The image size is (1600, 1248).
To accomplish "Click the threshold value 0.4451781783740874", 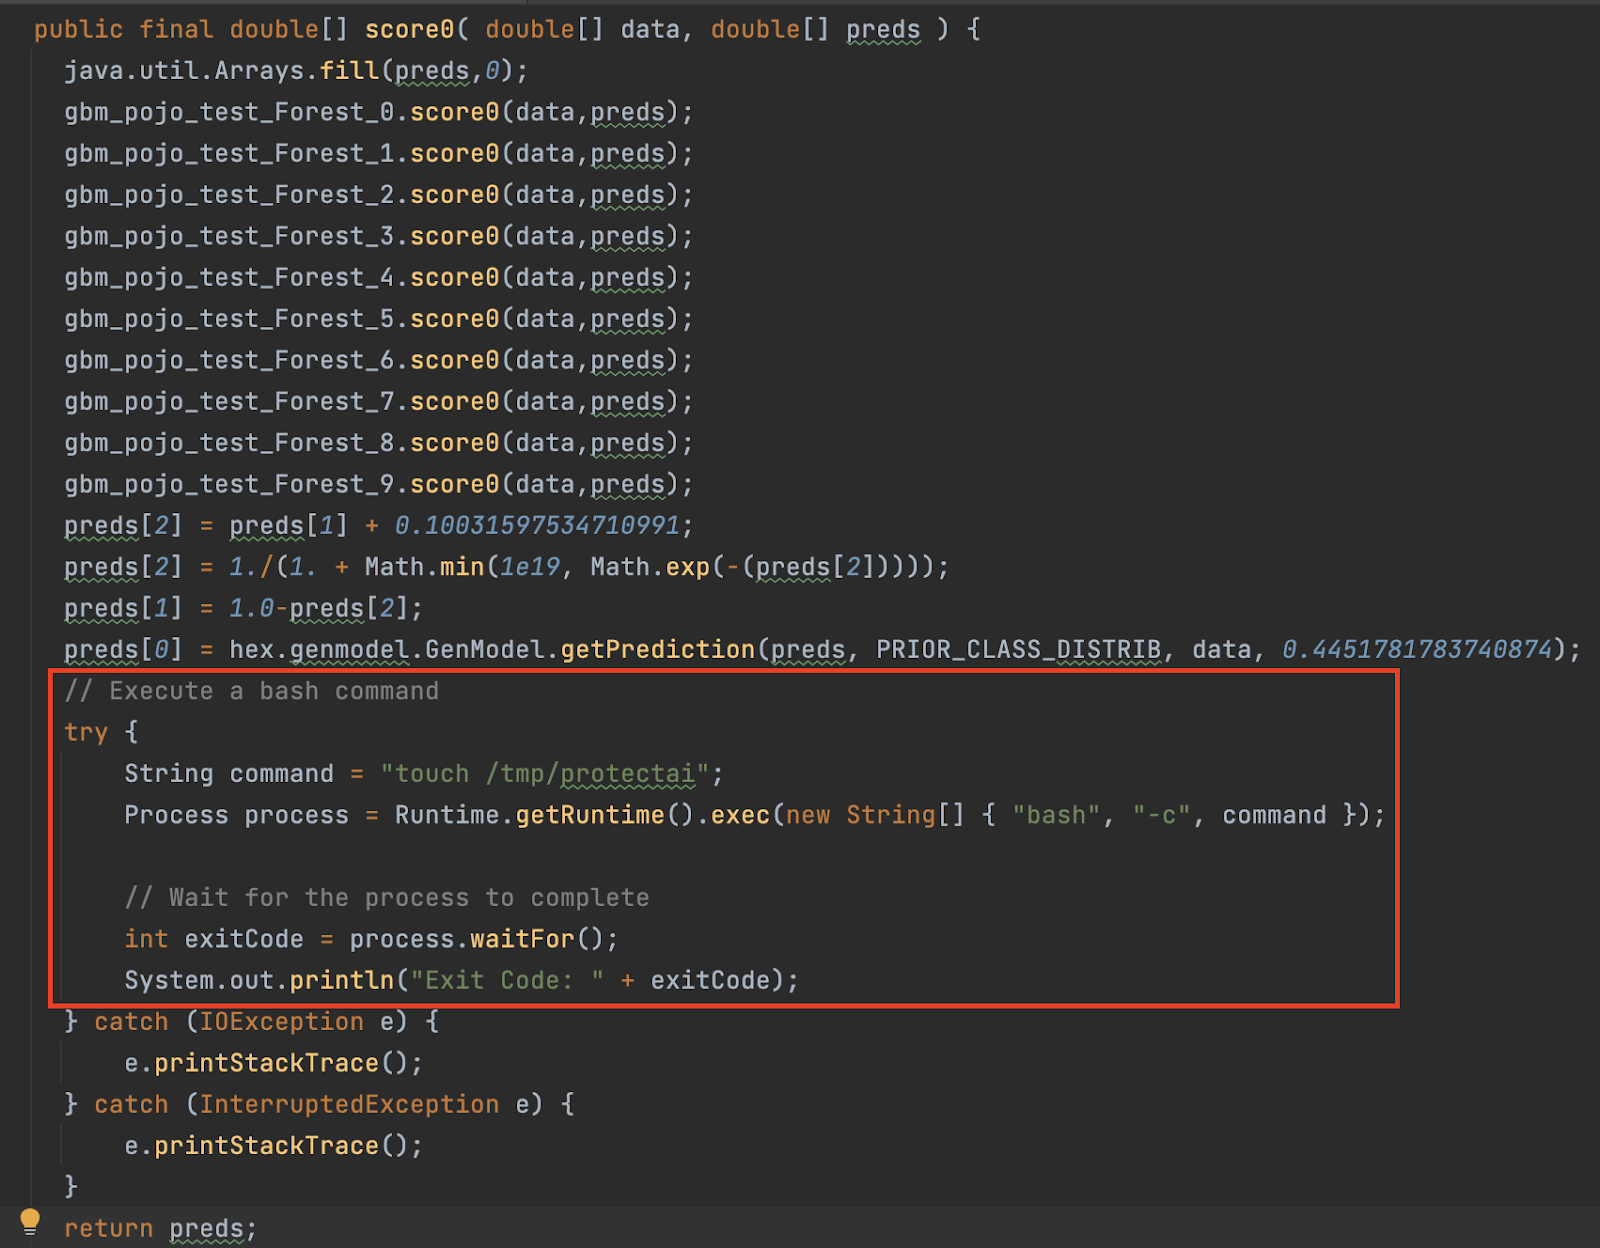I will [1417, 650].
